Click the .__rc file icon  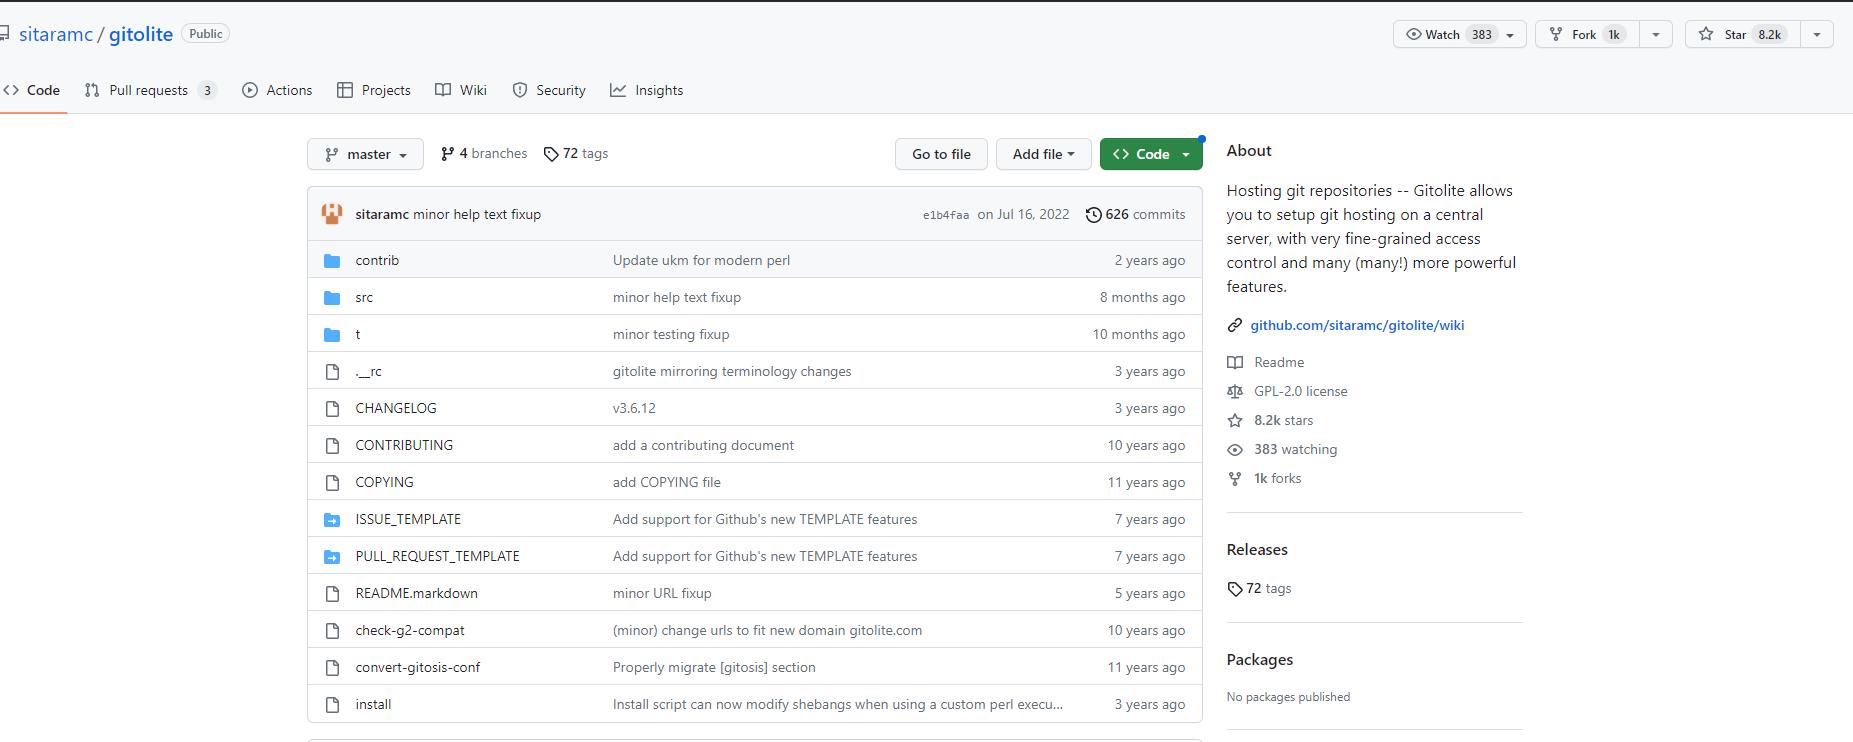click(332, 372)
